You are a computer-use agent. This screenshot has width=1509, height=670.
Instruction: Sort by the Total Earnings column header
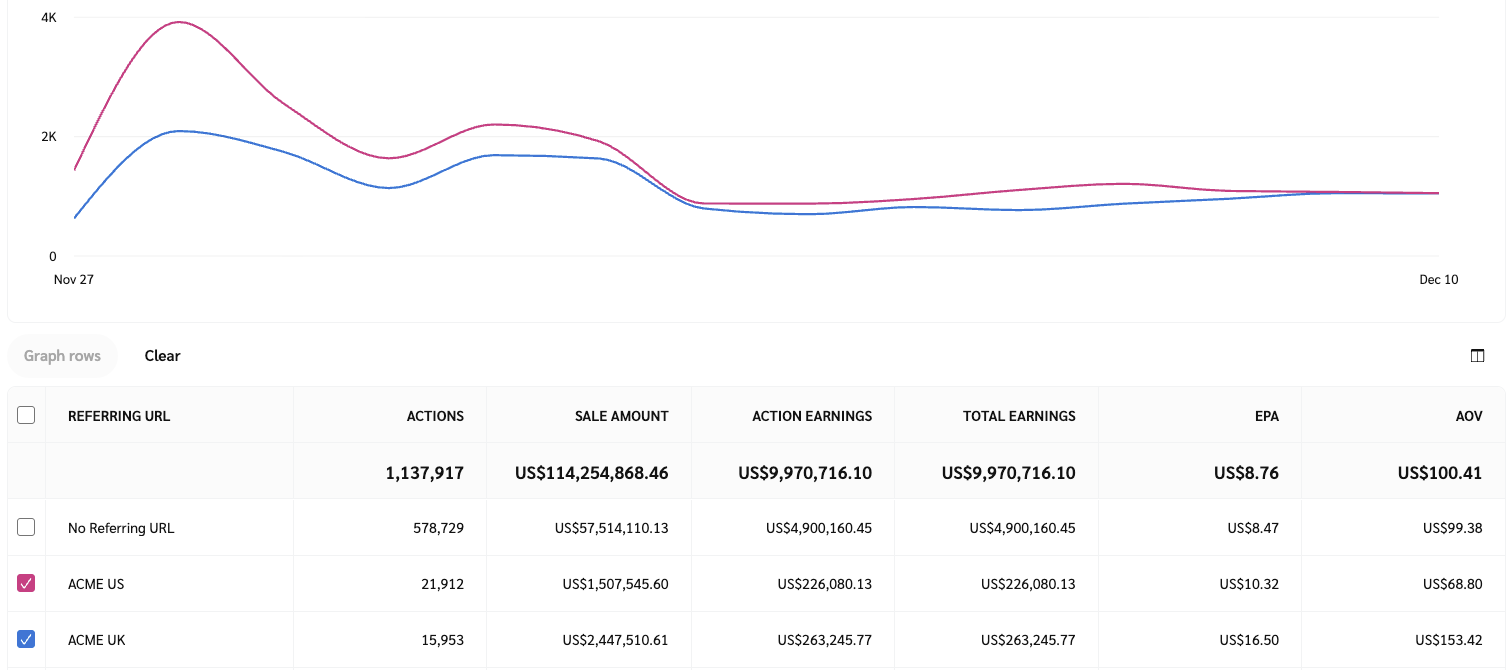pos(1019,416)
